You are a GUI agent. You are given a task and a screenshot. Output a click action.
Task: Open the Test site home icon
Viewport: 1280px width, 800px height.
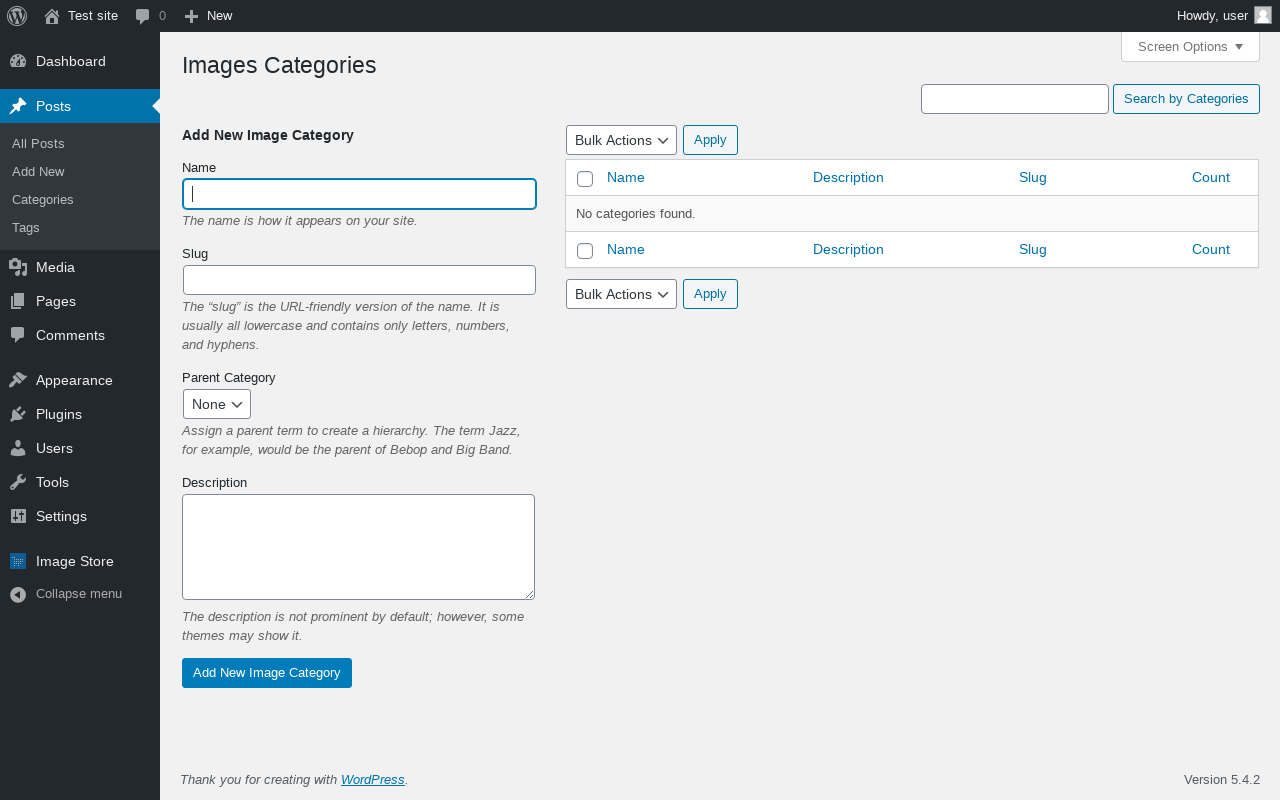[x=52, y=16]
